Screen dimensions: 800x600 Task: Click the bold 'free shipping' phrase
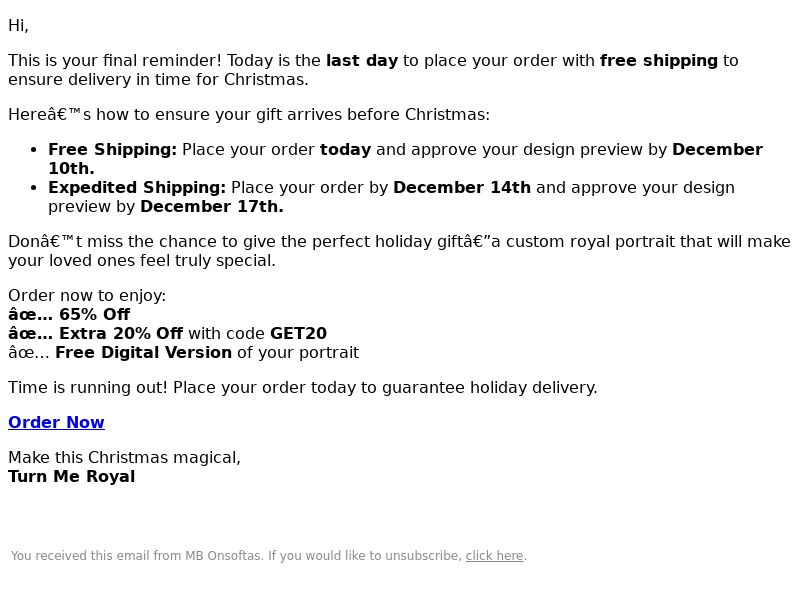(x=659, y=61)
